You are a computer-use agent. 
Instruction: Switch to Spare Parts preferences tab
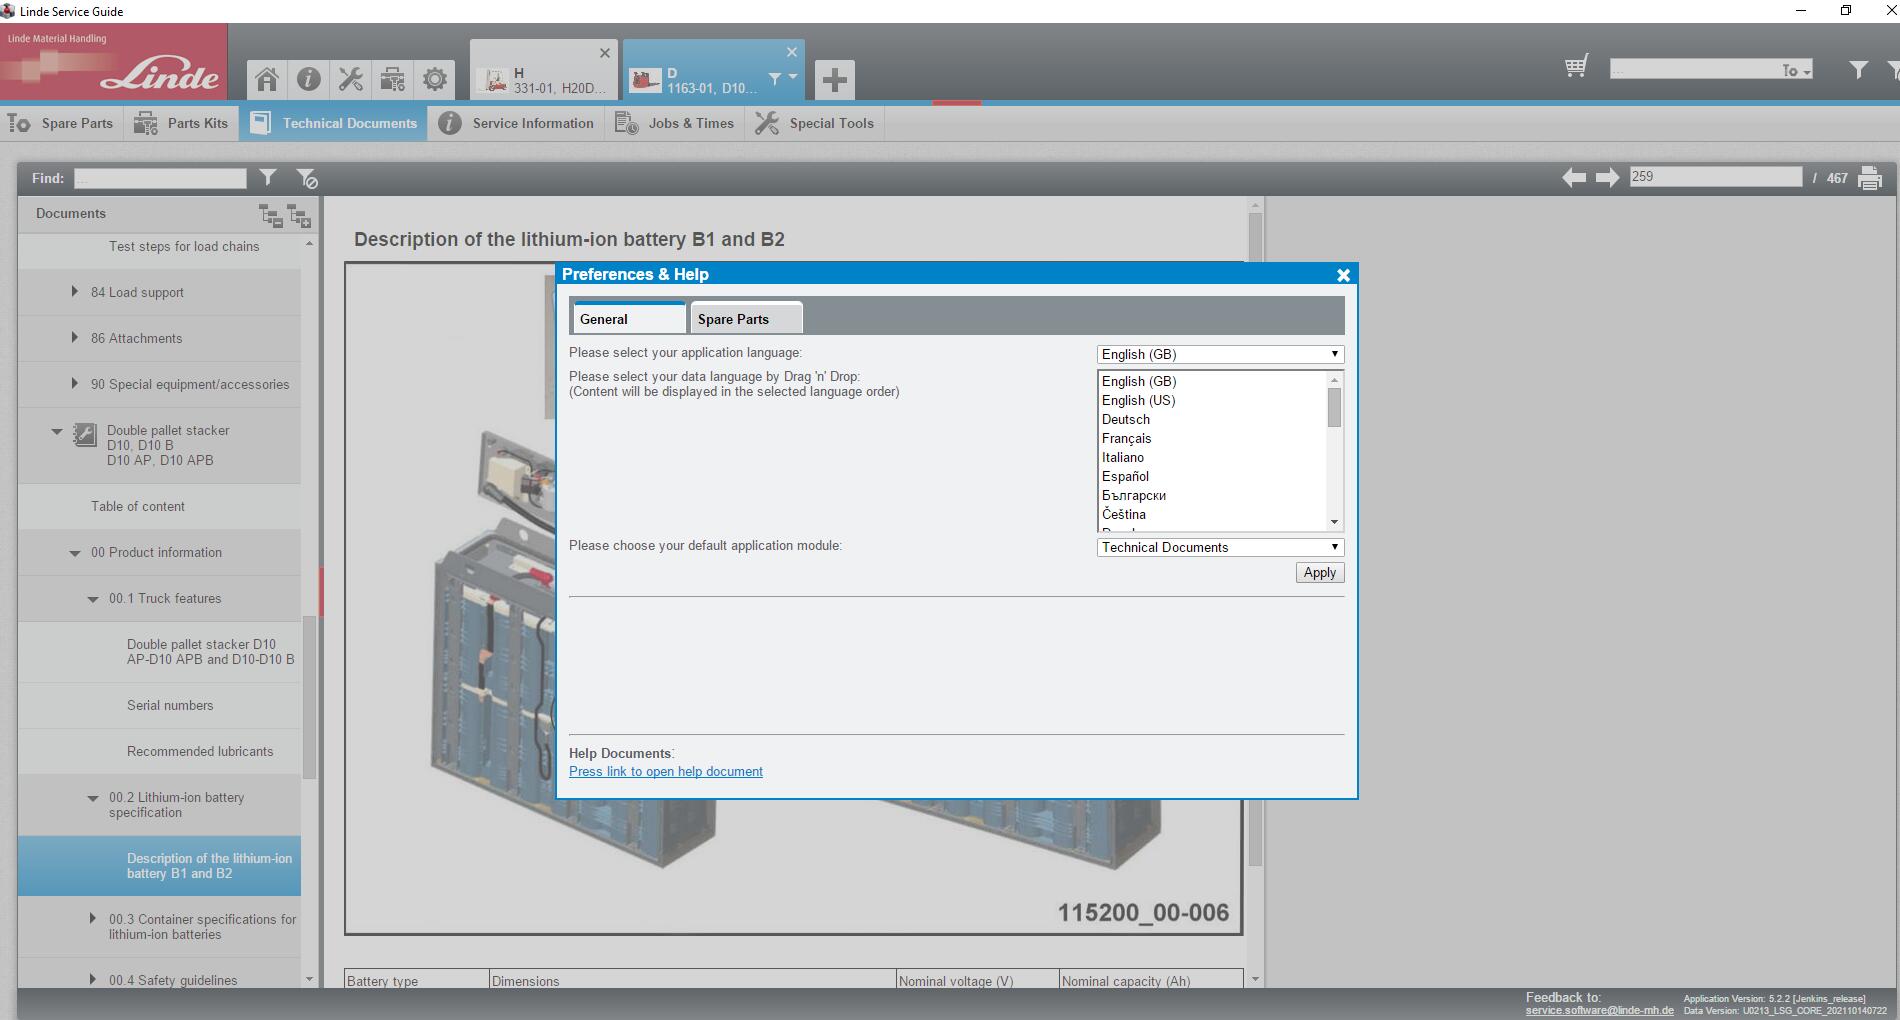(746, 319)
